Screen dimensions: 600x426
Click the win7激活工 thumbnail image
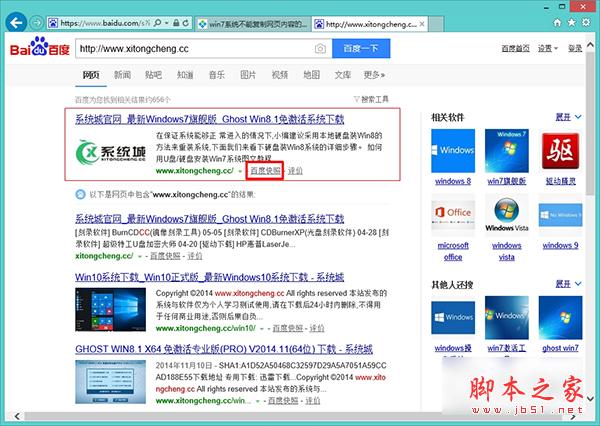coord(507,317)
